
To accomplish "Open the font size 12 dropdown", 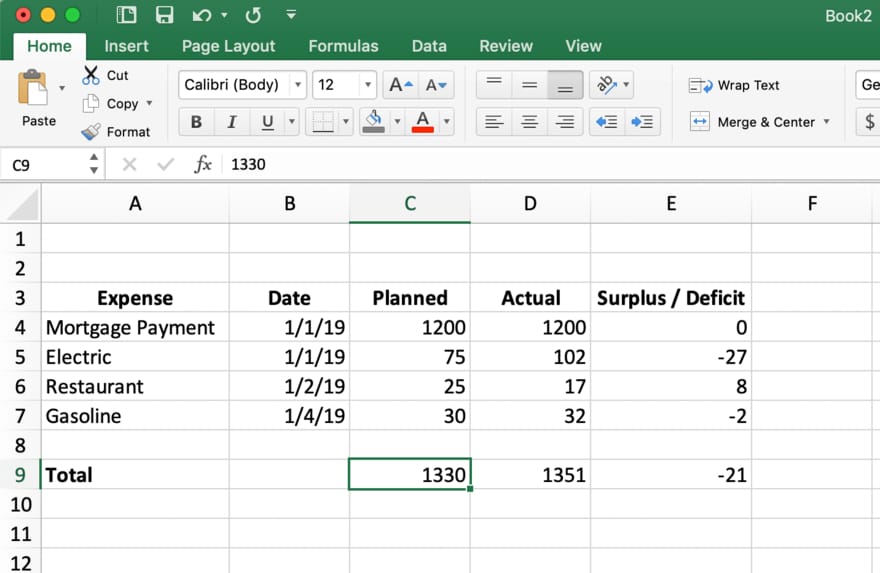I will tap(368, 85).
